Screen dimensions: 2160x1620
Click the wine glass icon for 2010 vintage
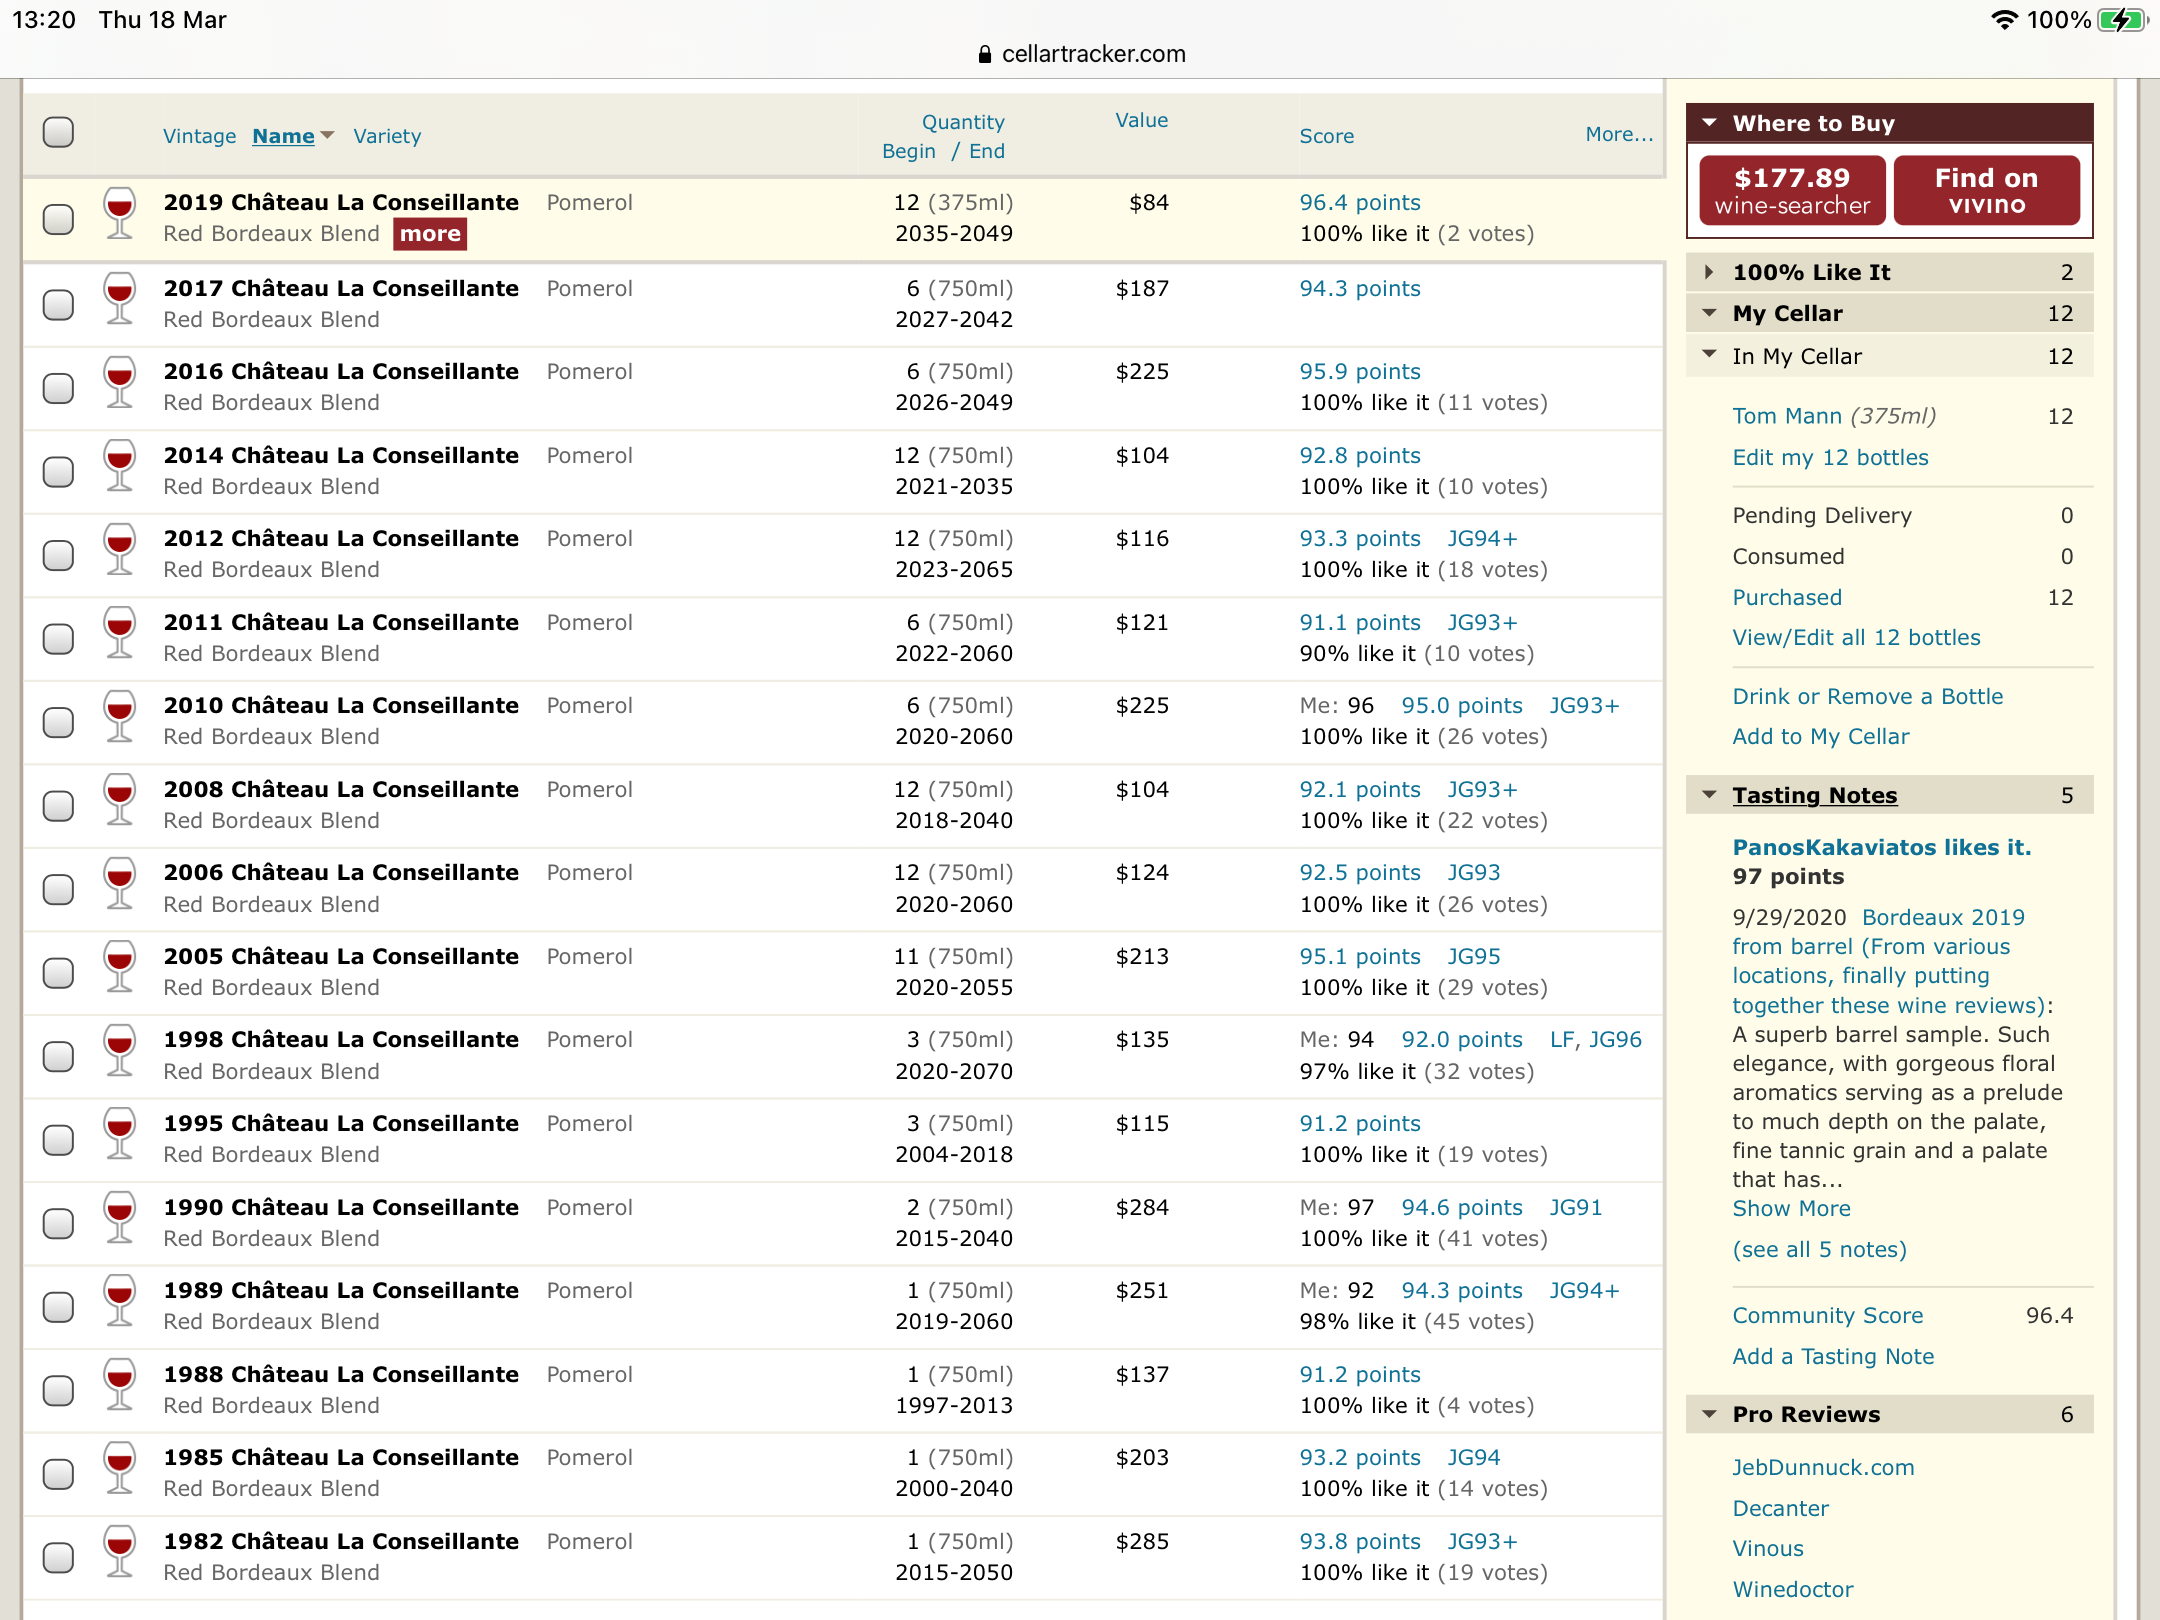click(x=120, y=716)
